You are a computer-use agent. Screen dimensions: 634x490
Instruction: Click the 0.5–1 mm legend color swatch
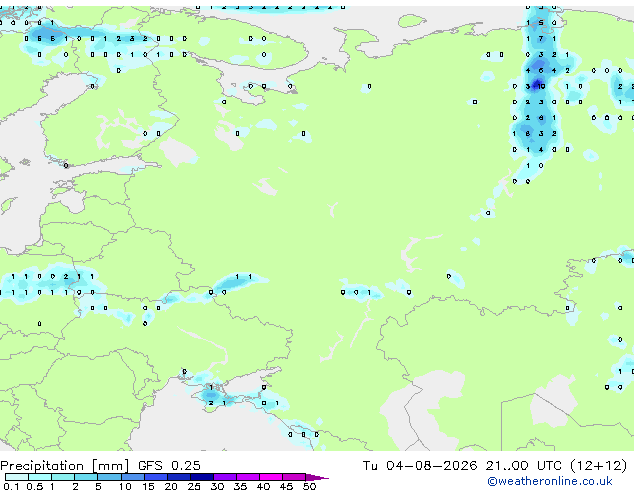40,477
